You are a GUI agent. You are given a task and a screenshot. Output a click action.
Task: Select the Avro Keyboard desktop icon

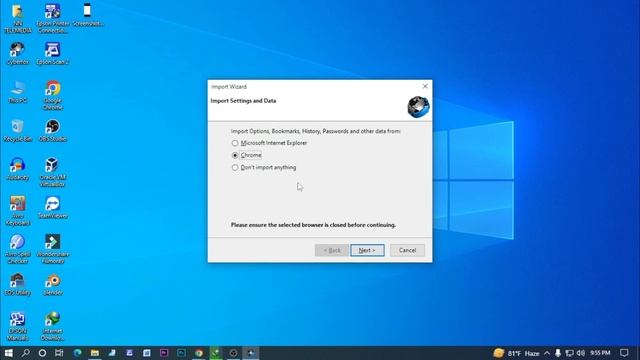coord(18,210)
